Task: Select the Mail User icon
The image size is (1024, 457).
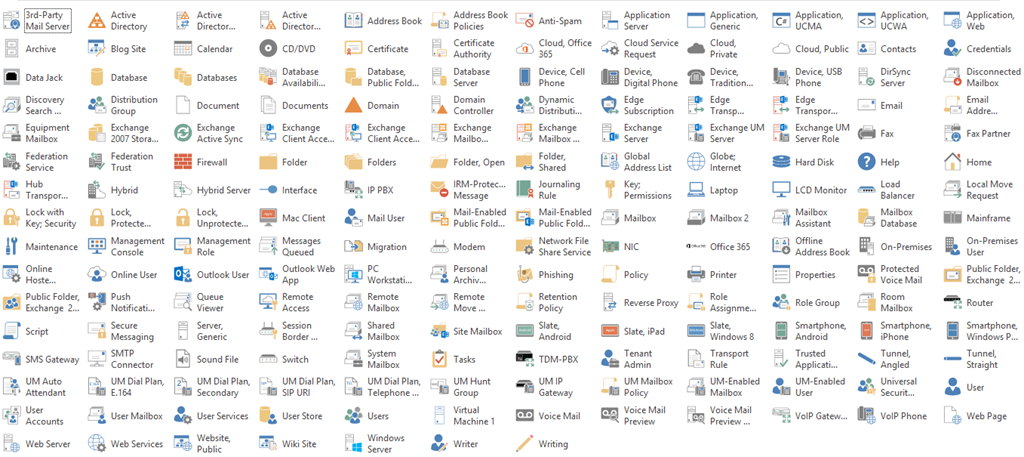Action: coord(353,218)
